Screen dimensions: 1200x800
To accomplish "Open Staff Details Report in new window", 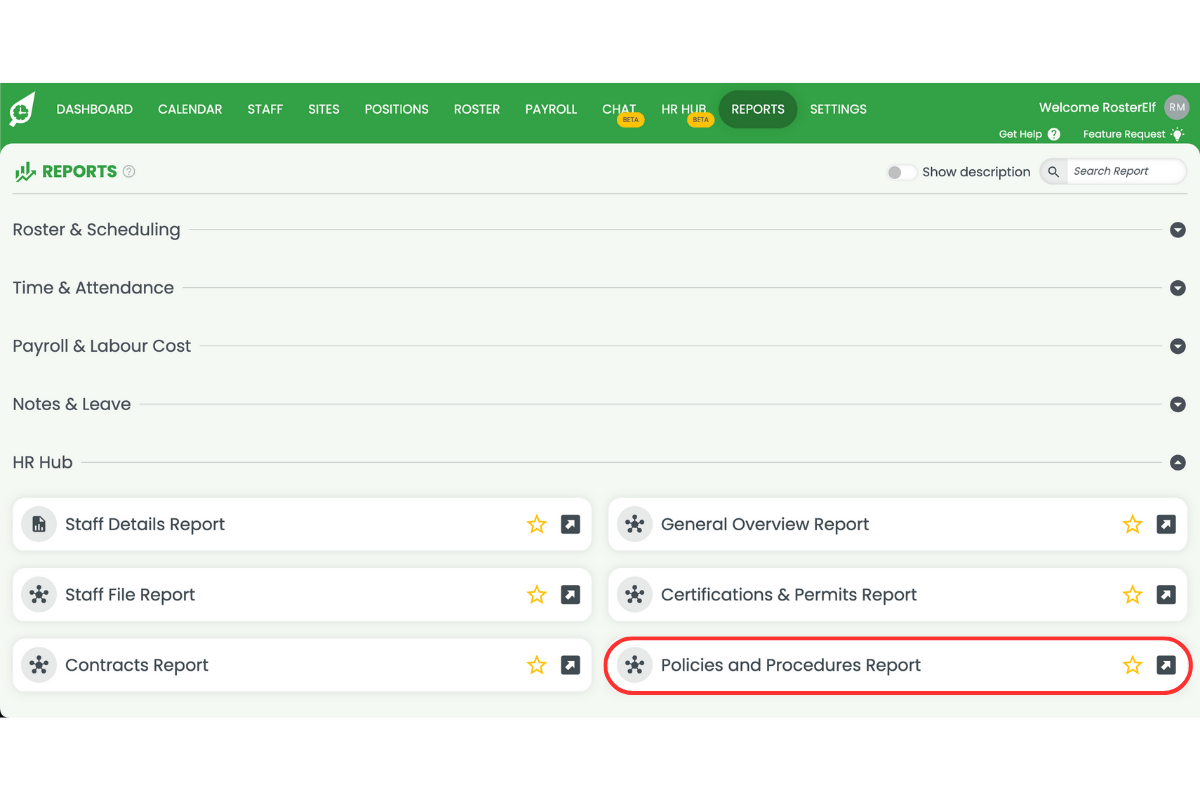I will [x=570, y=523].
